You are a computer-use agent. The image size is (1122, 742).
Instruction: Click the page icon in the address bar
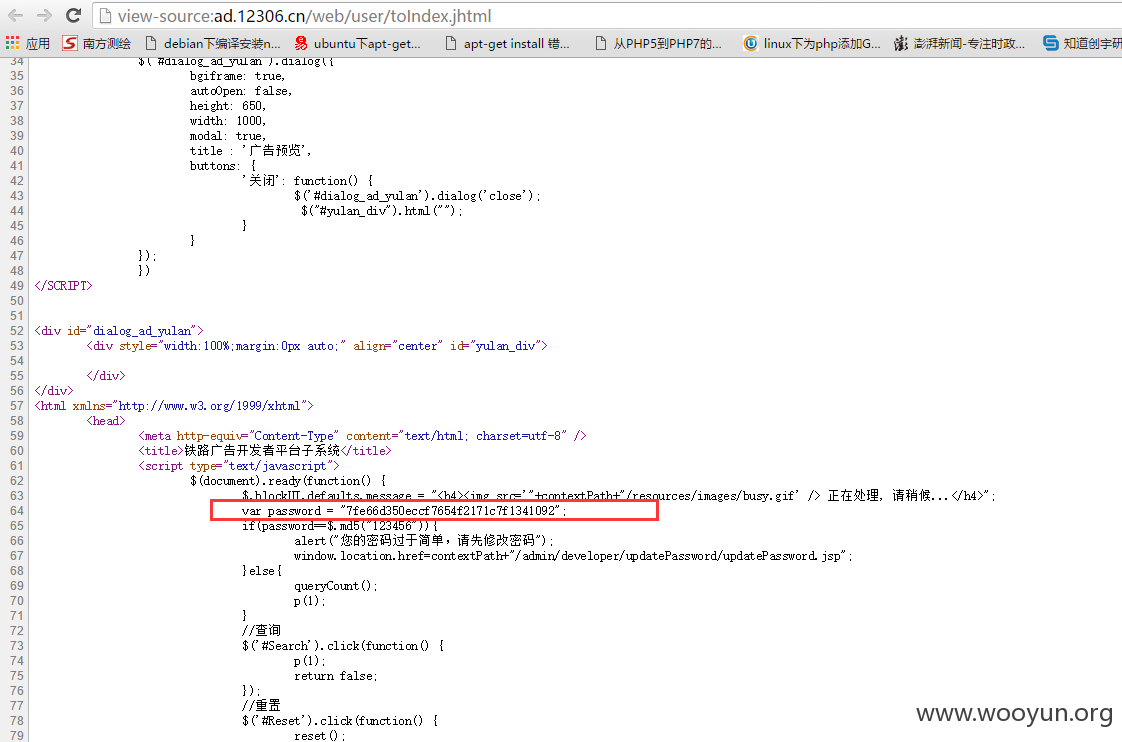coord(105,16)
